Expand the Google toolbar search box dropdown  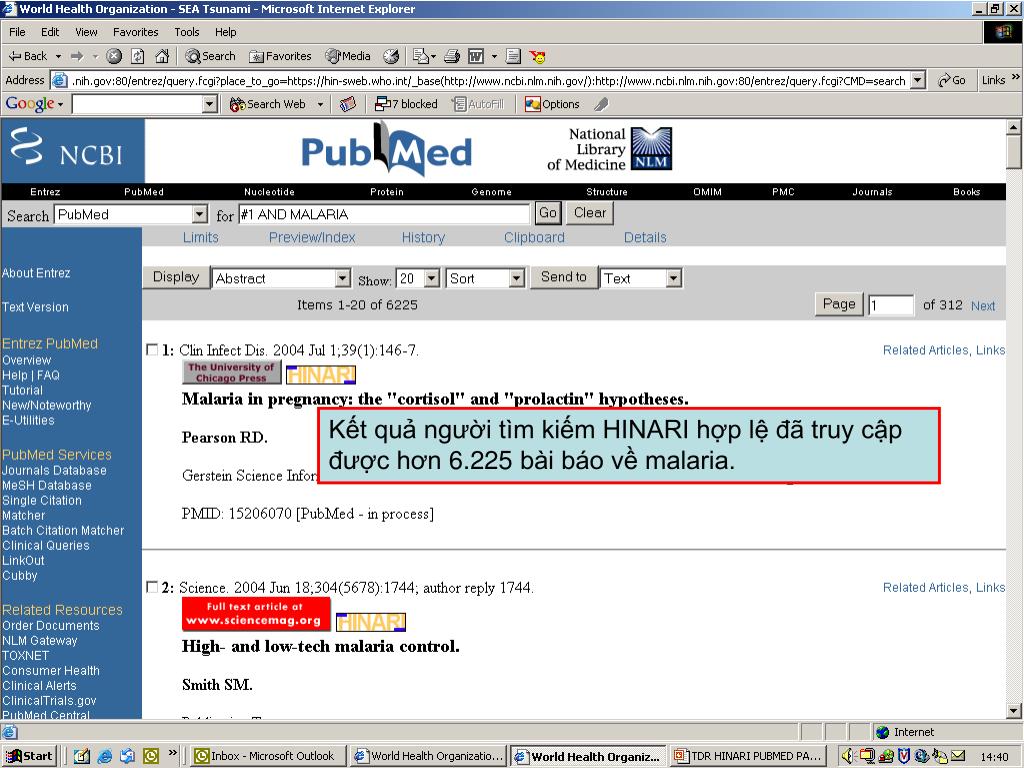[x=210, y=104]
